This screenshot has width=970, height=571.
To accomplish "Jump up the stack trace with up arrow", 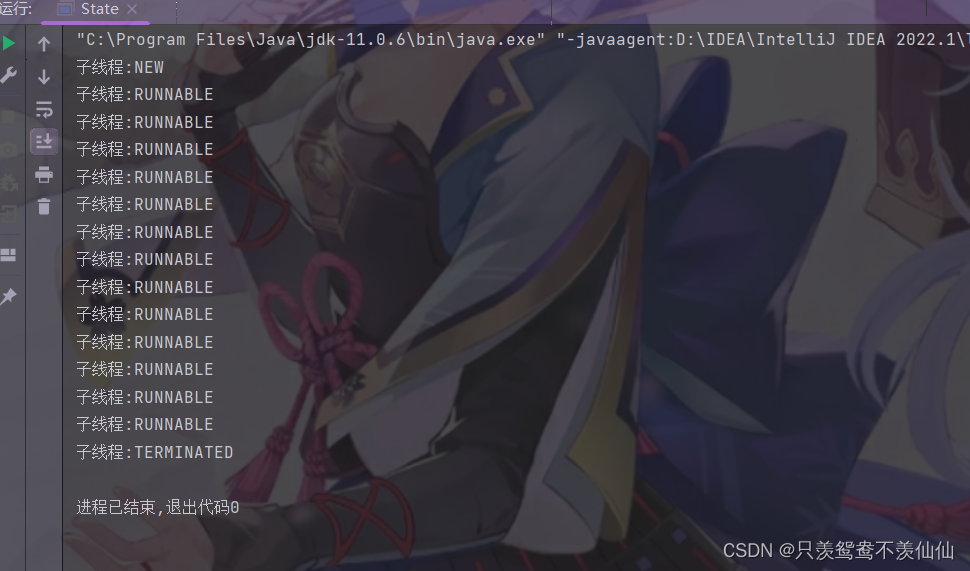I will tap(44, 44).
